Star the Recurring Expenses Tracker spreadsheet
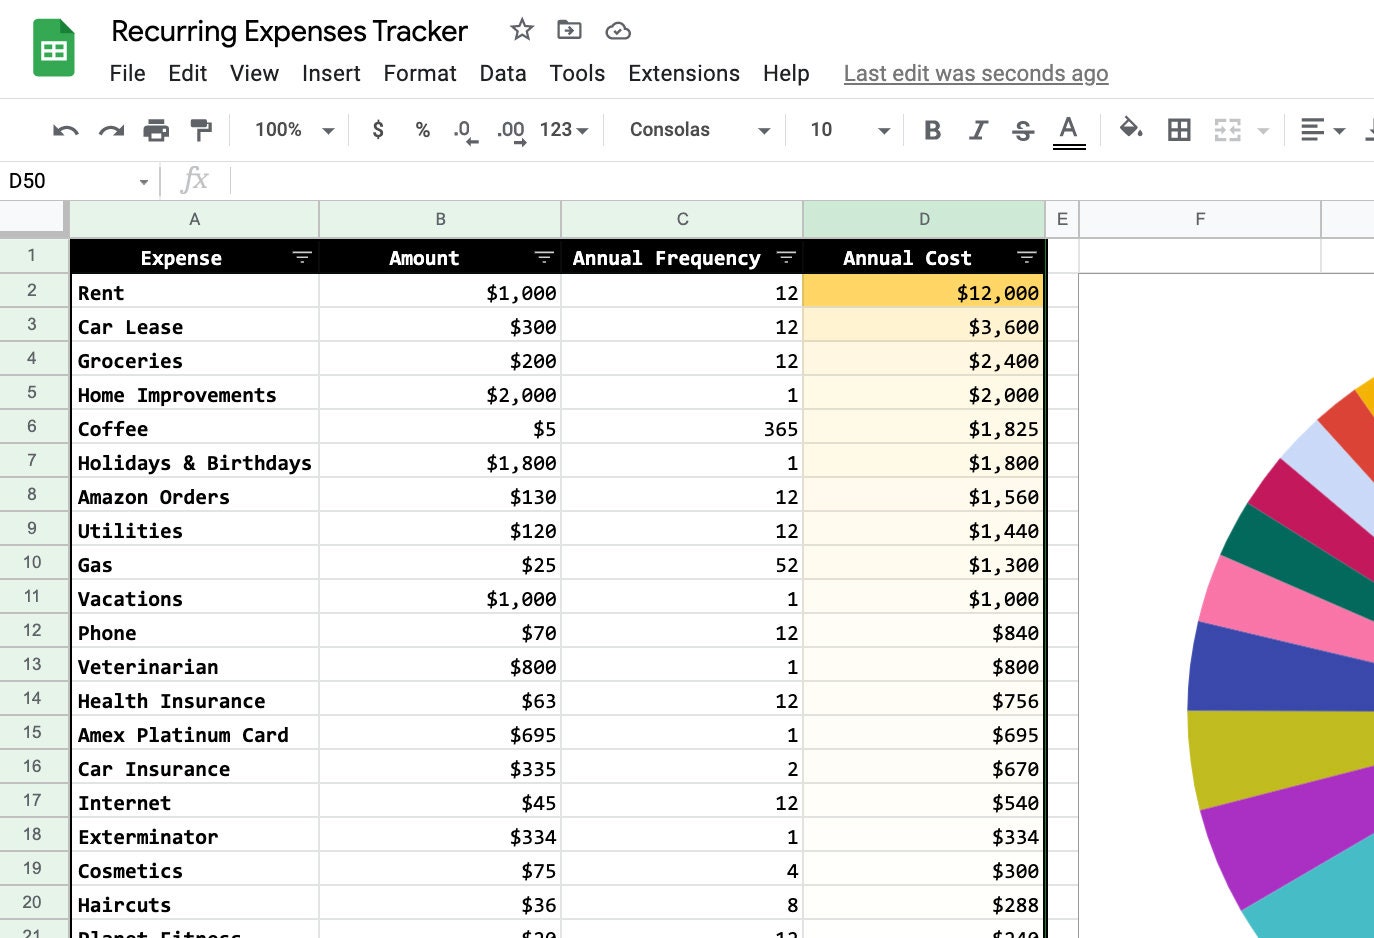 click(x=521, y=31)
